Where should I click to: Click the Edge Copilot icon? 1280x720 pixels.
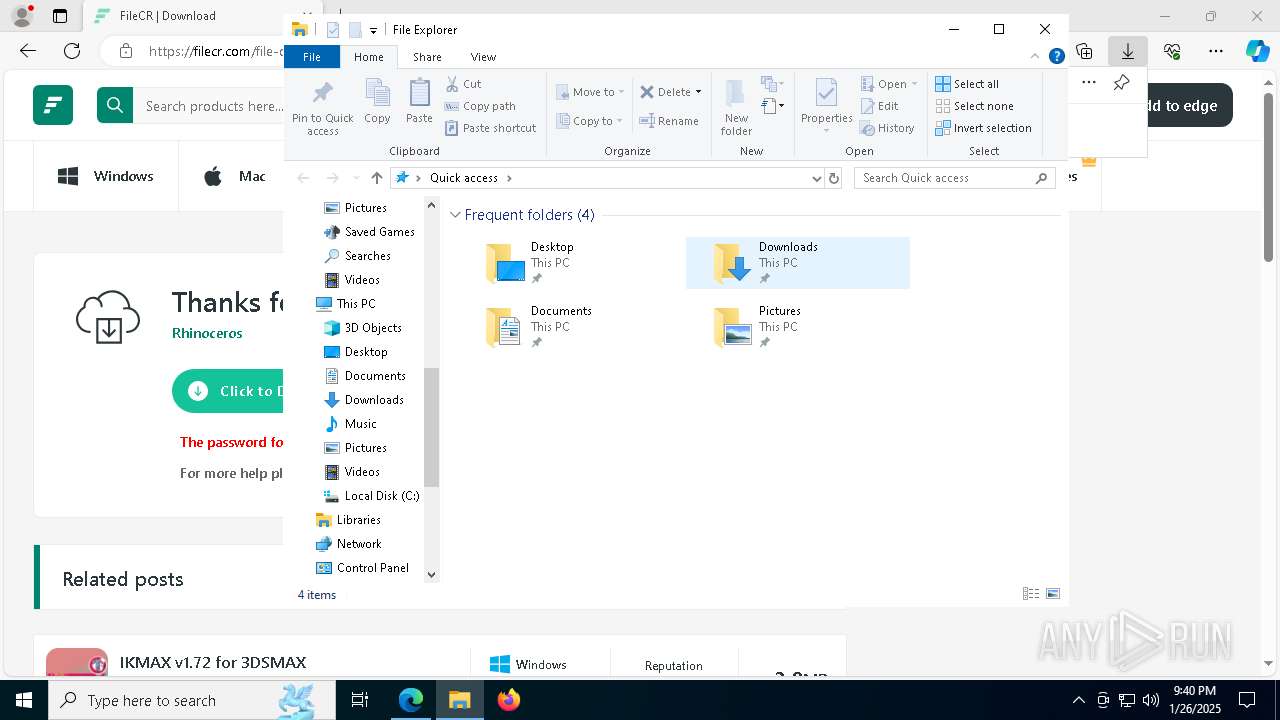[x=1257, y=51]
